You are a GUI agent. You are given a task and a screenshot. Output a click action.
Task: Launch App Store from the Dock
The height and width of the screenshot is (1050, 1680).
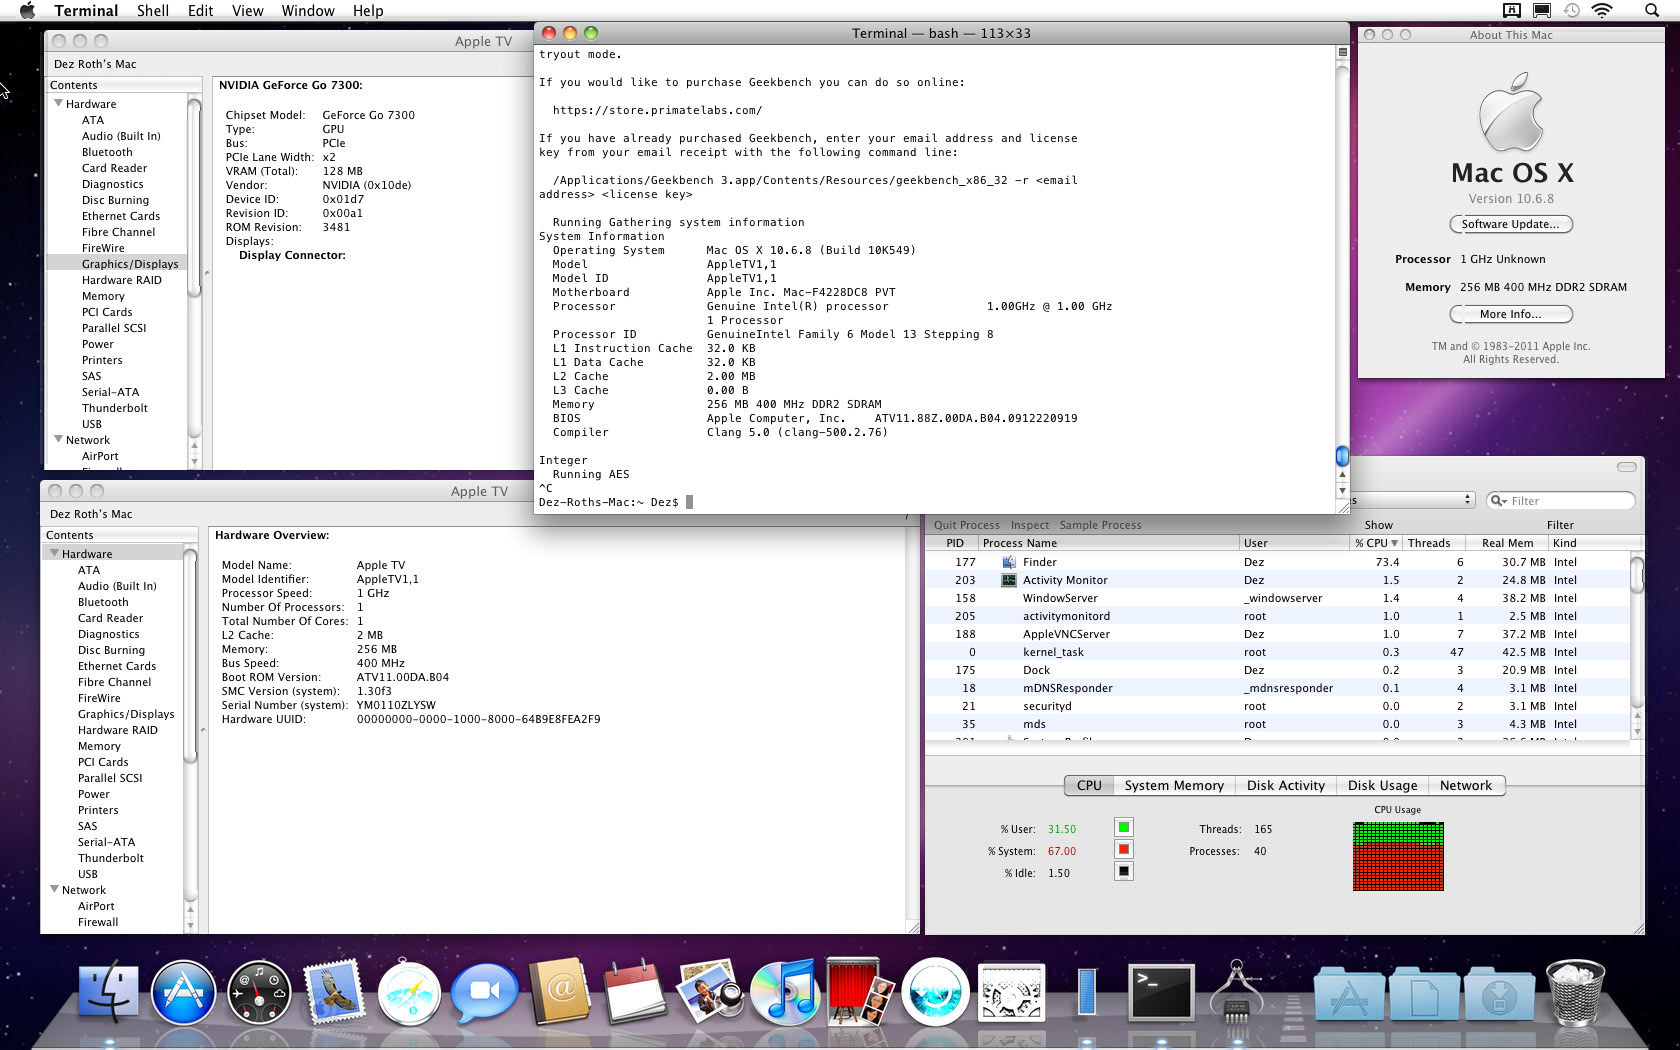click(183, 993)
